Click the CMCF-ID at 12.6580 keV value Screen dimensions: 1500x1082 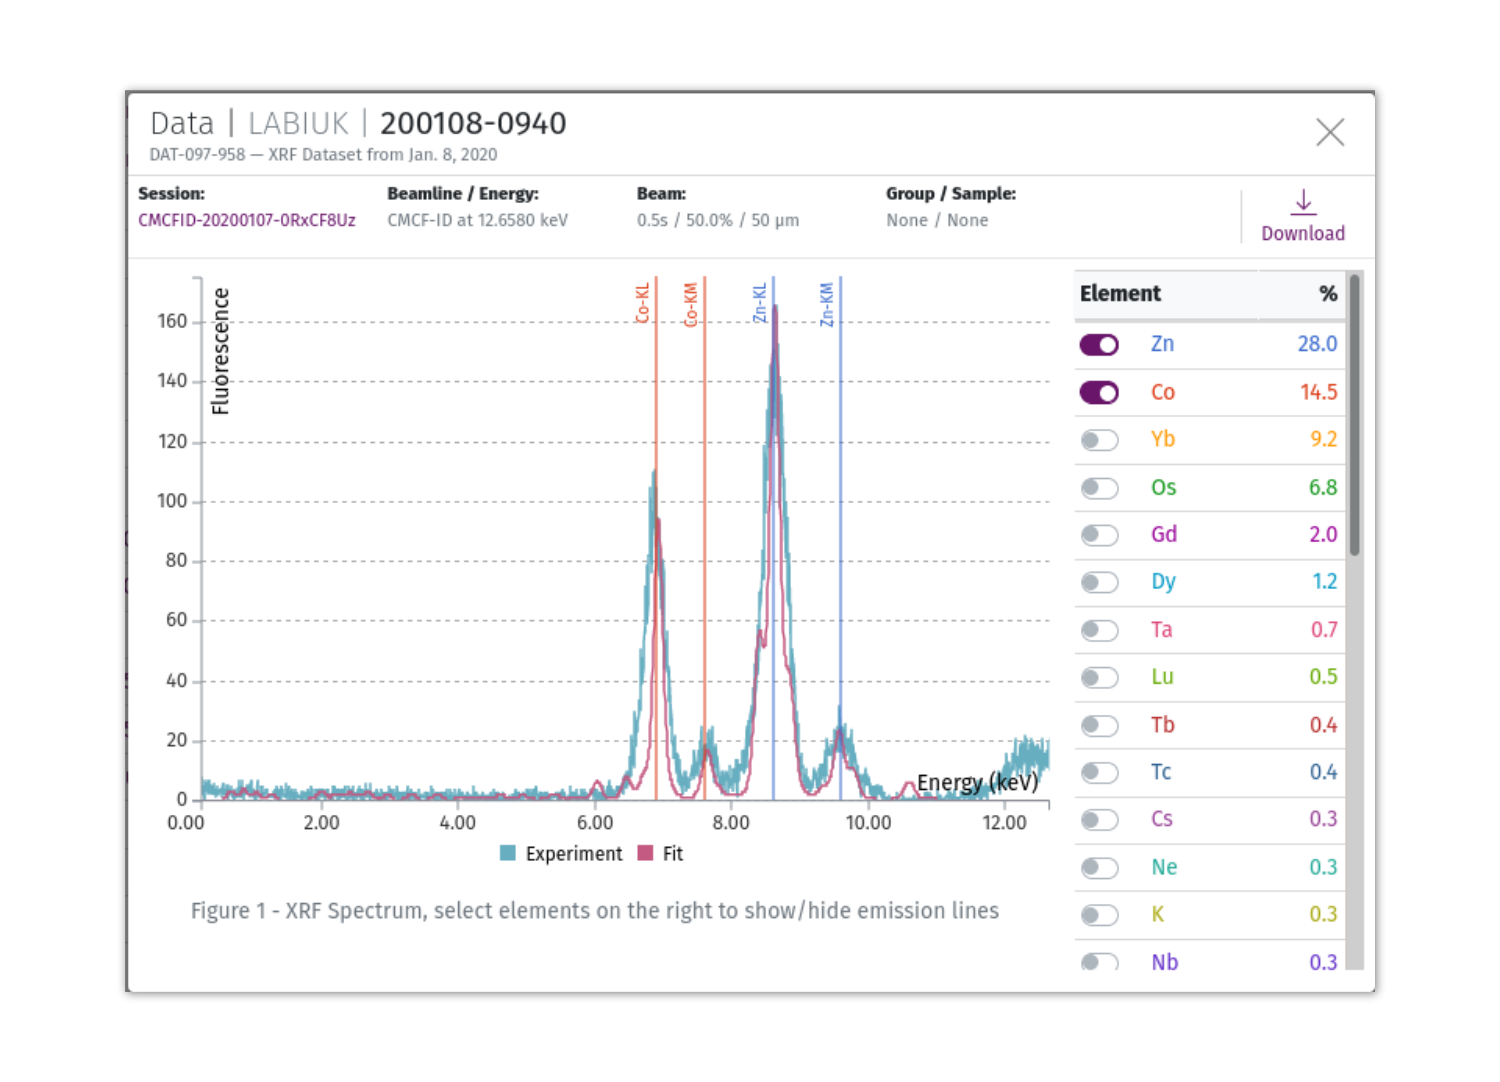pos(478,220)
